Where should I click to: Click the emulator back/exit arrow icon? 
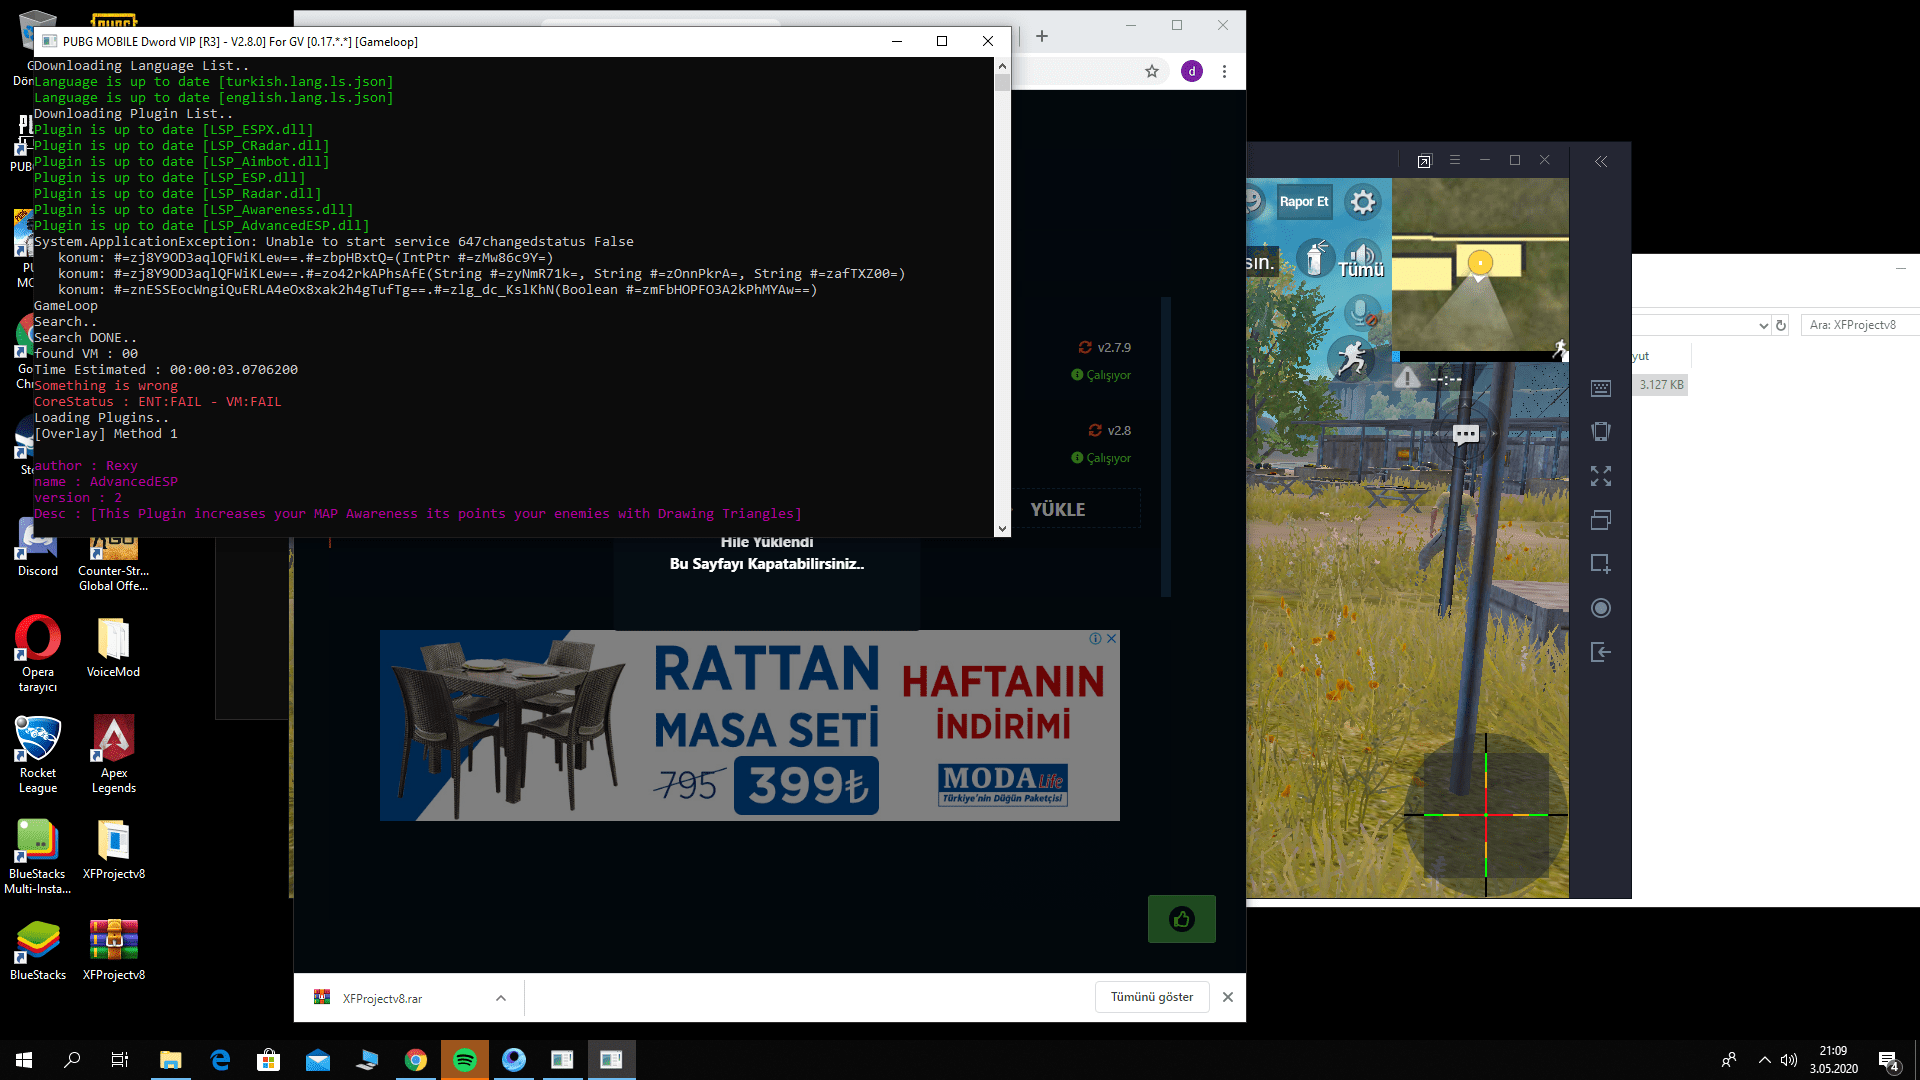(x=1601, y=652)
